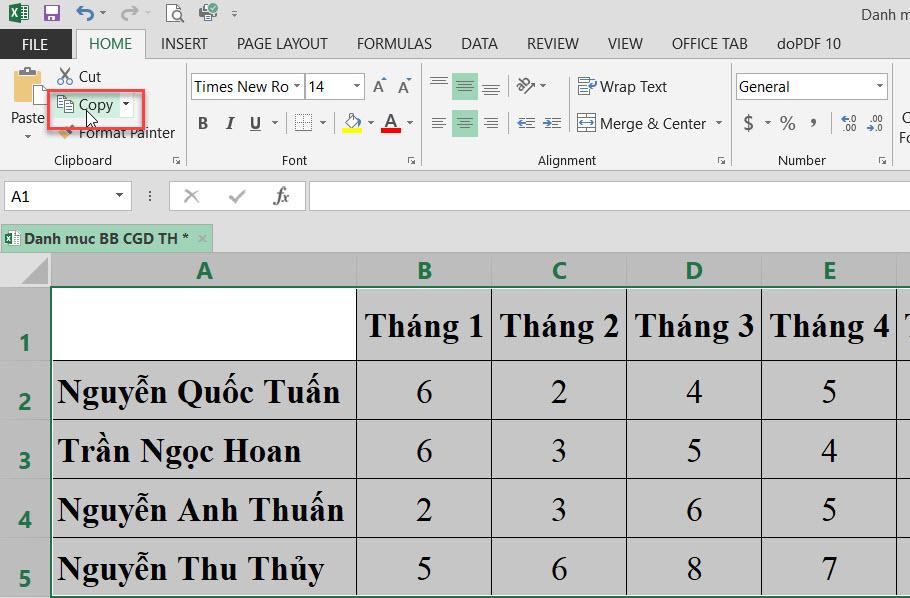The width and height of the screenshot is (910, 598).
Task: Click the Cut scissors icon
Action: tap(65, 76)
